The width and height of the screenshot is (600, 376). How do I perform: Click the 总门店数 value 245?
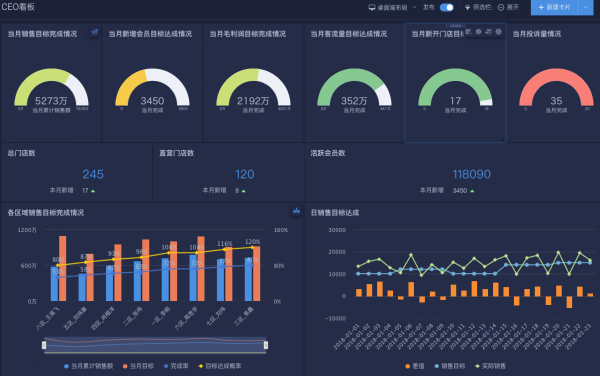point(93,174)
